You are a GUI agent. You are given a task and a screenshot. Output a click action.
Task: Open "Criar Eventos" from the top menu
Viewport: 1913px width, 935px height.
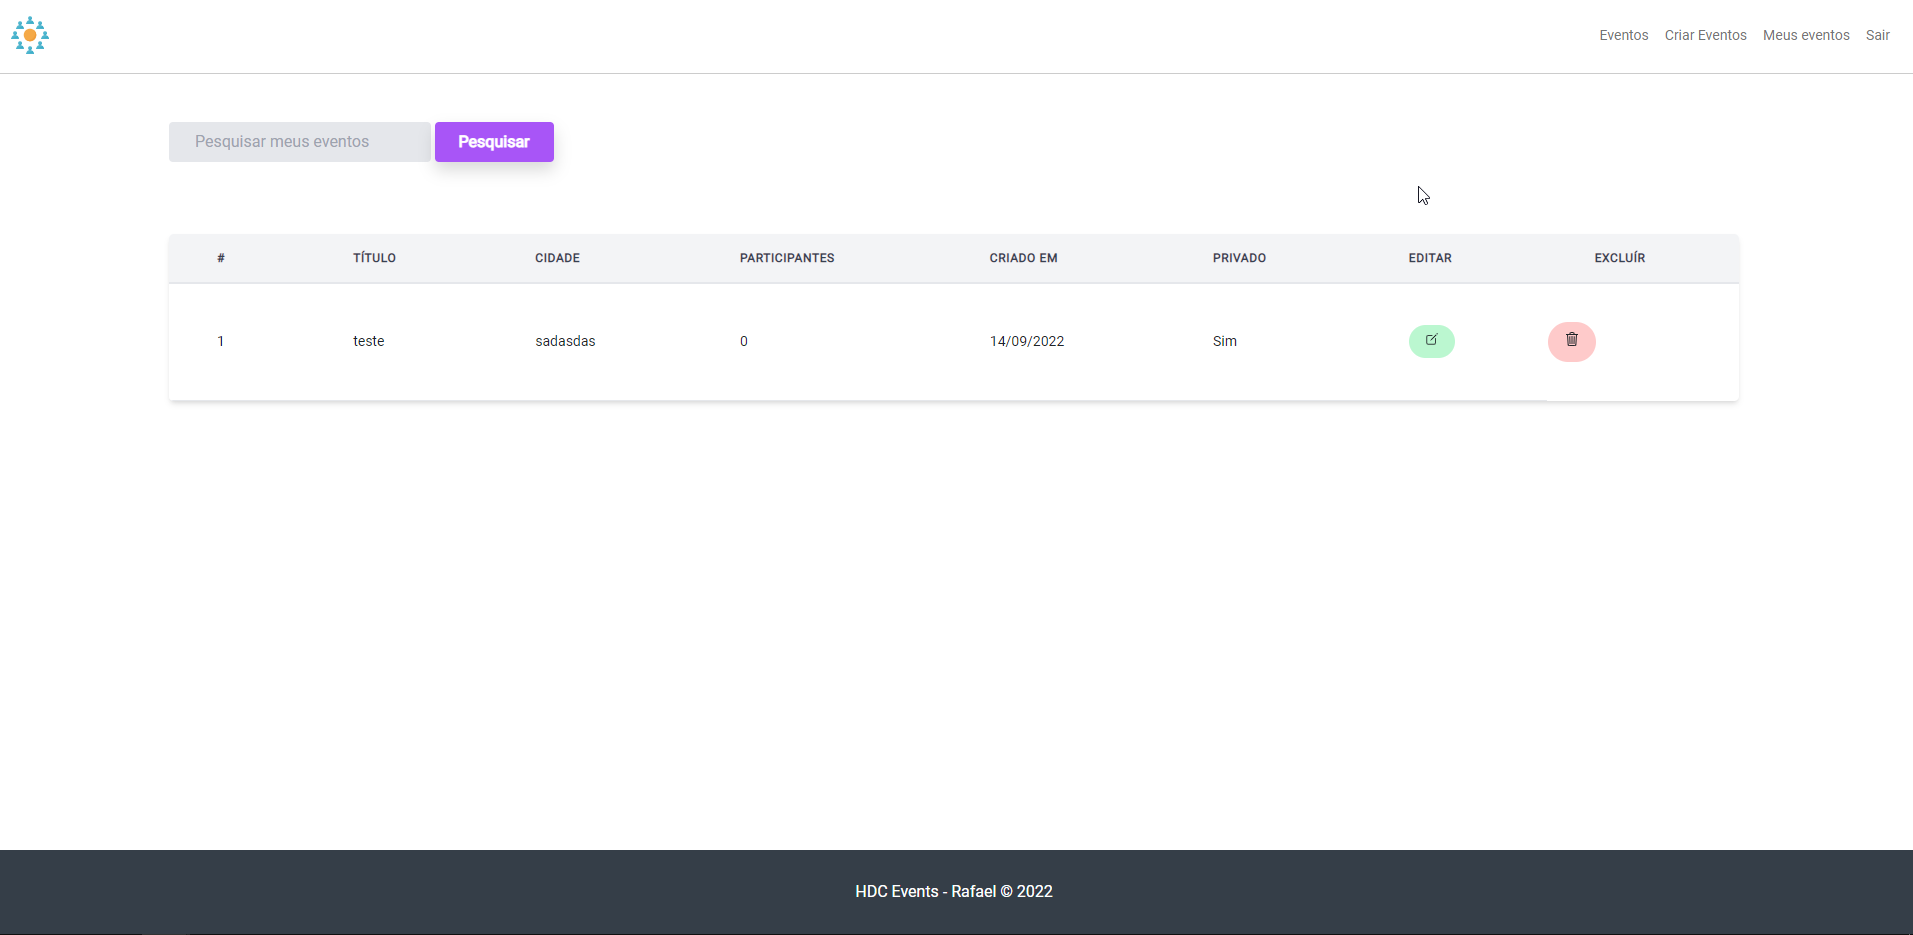[x=1705, y=35]
